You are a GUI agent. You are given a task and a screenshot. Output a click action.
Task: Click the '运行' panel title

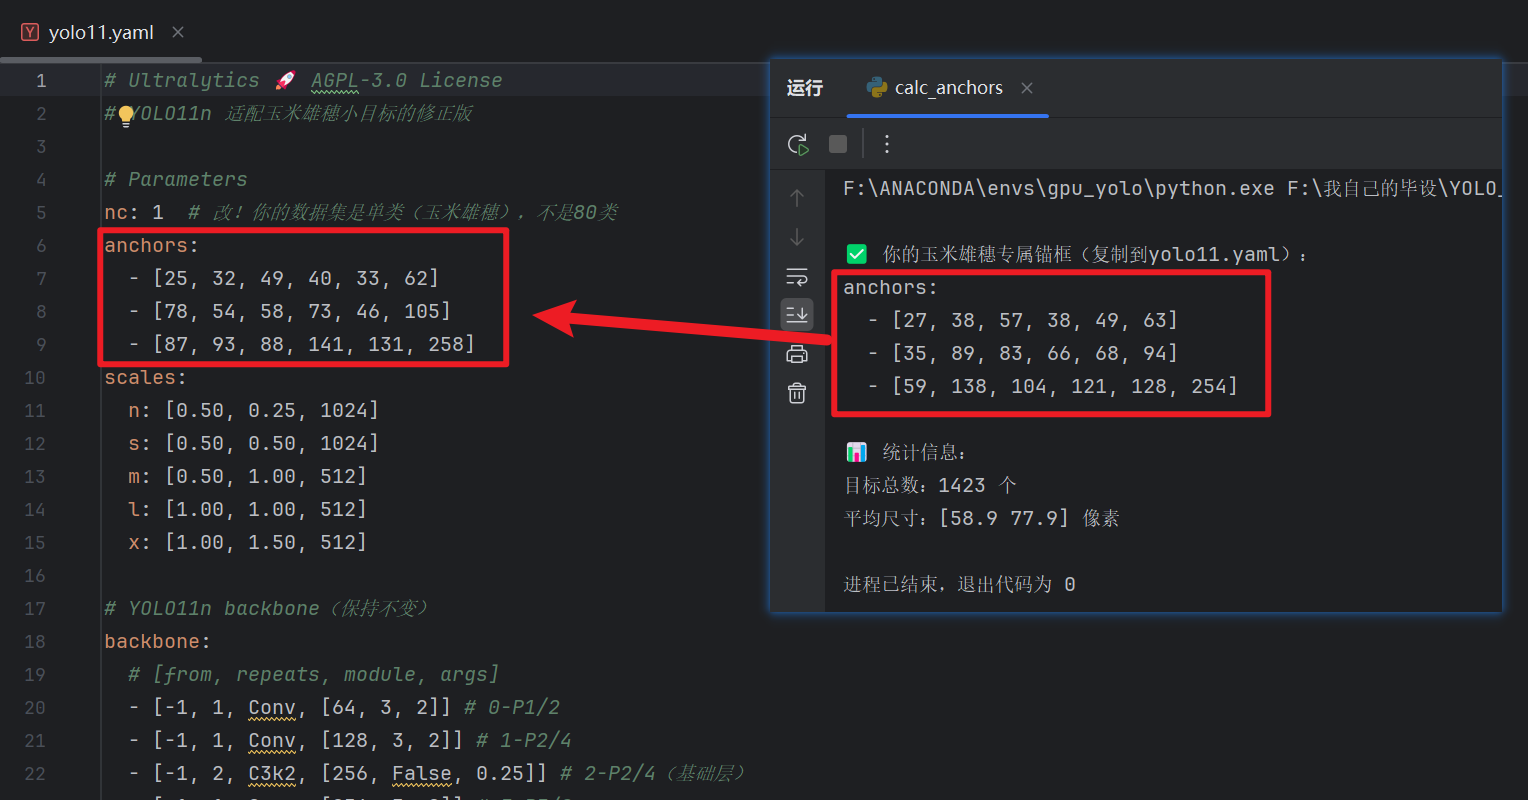(x=805, y=88)
